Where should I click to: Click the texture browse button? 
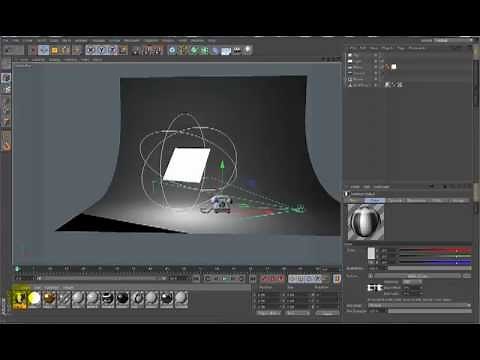click(467, 276)
